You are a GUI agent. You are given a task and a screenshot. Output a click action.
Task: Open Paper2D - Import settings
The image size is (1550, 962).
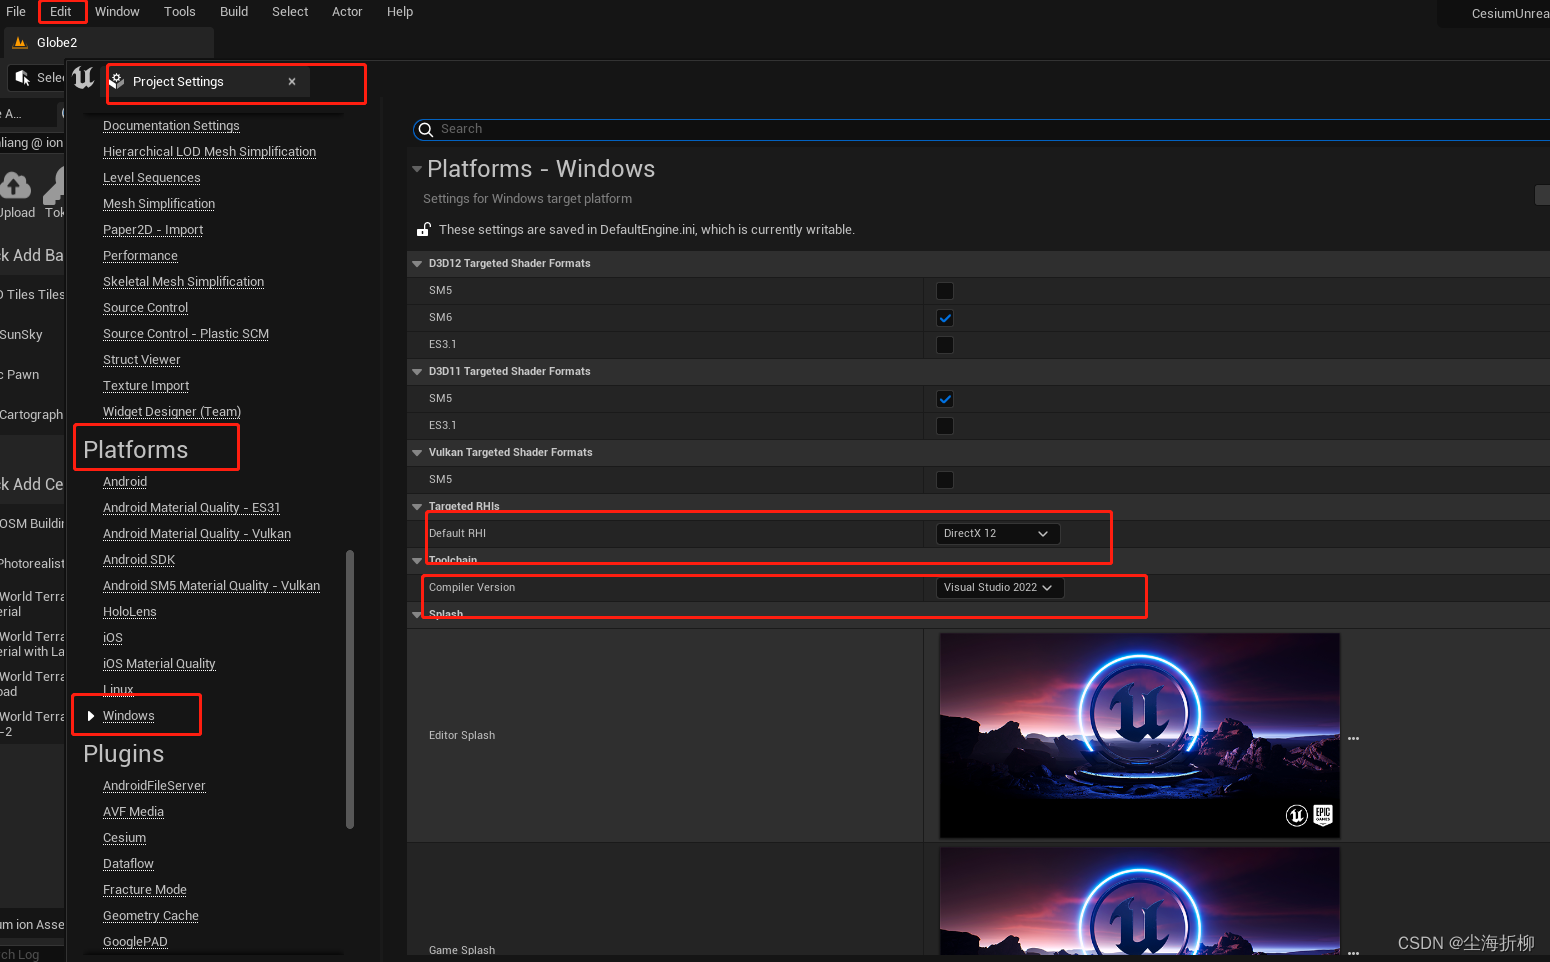coord(153,230)
